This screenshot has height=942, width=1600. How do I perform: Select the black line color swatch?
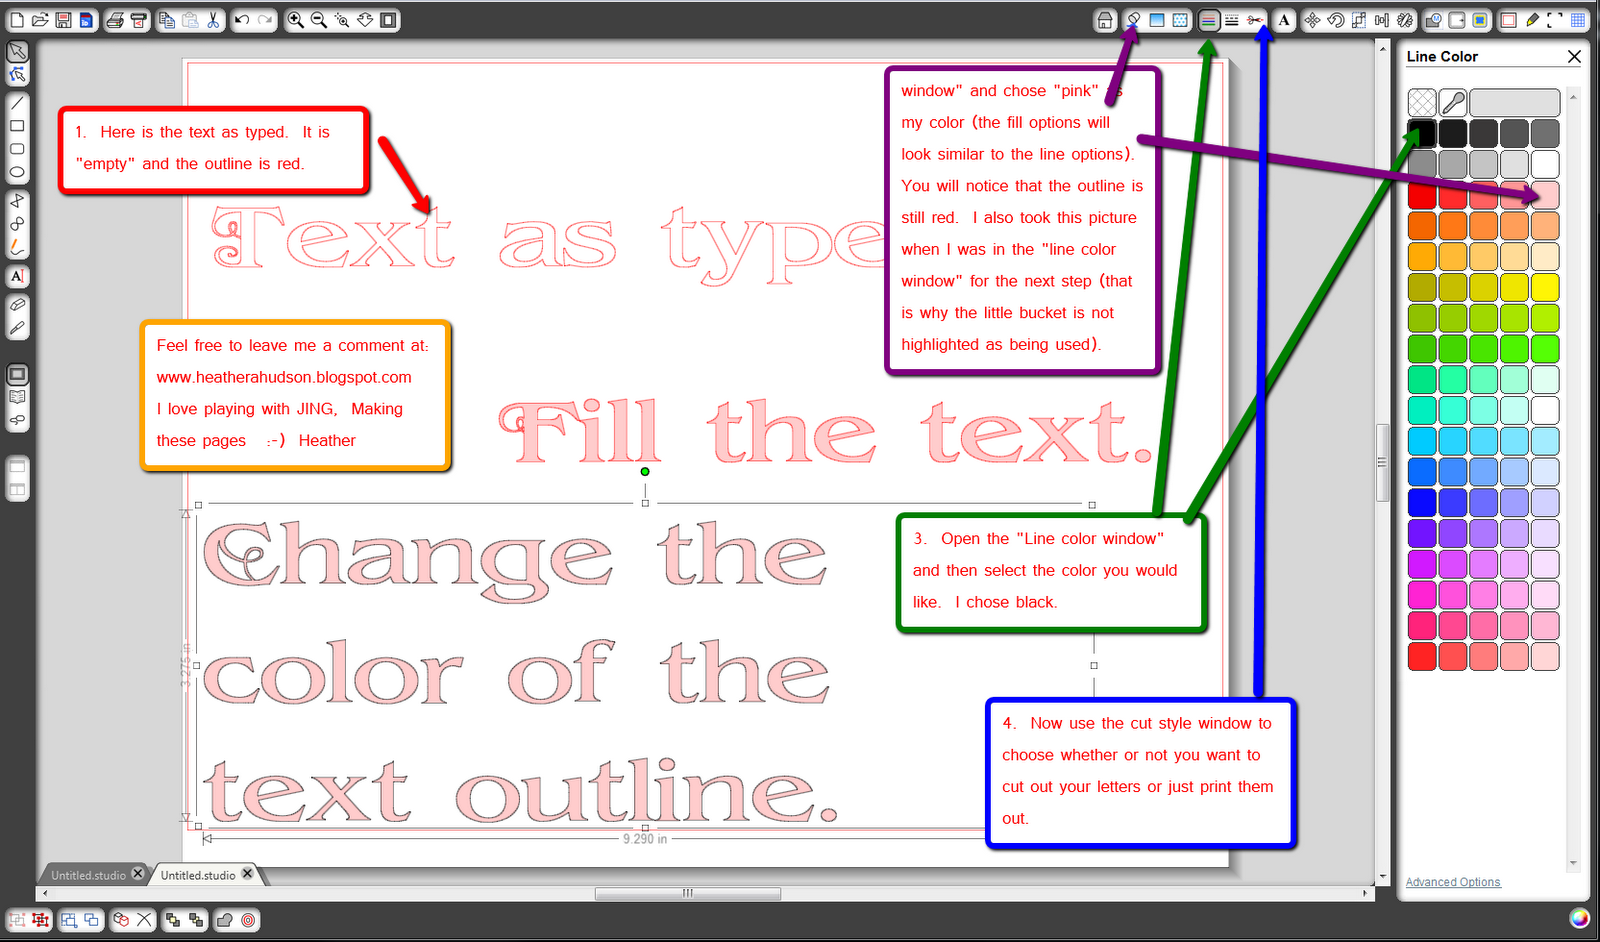pos(1422,133)
